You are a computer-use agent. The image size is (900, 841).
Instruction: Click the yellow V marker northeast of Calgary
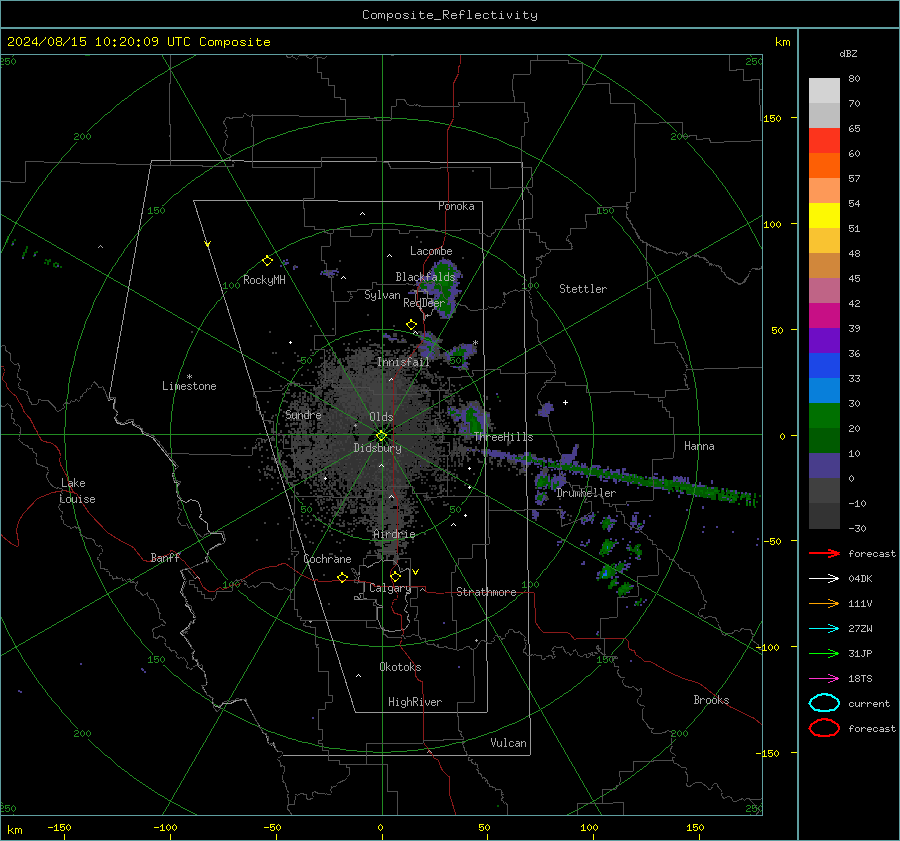[x=416, y=572]
